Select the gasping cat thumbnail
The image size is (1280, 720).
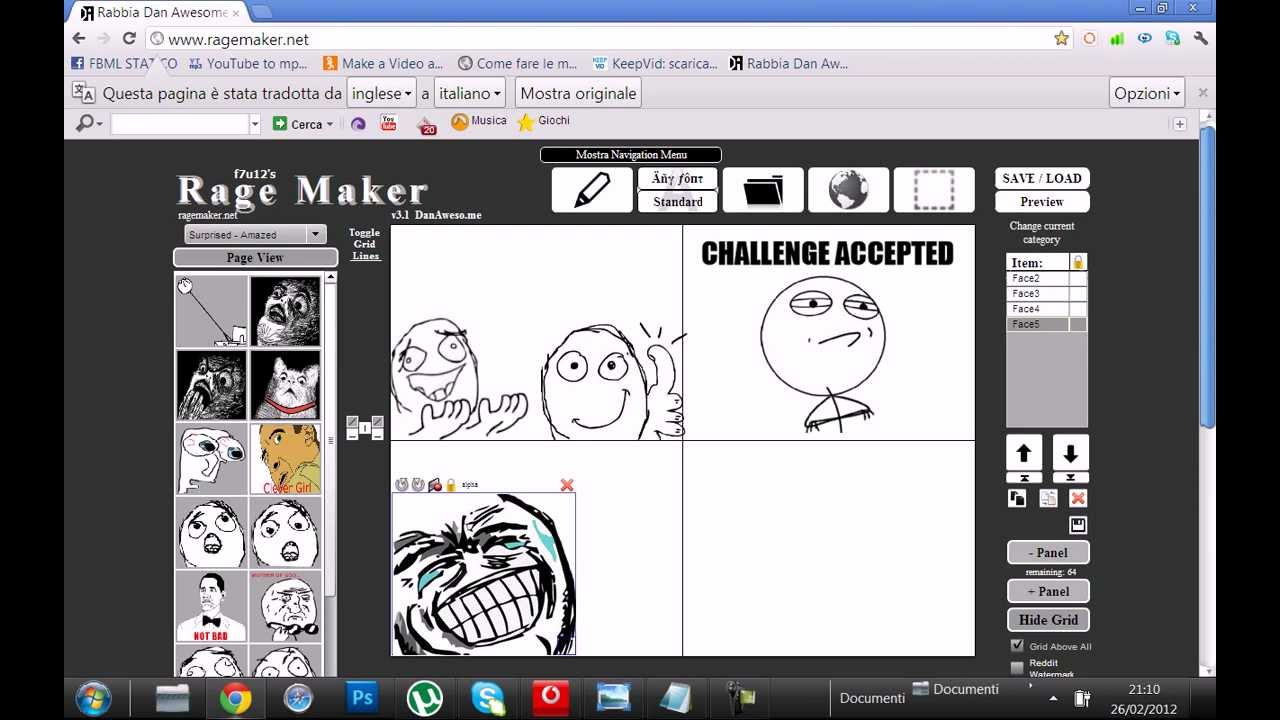point(285,385)
